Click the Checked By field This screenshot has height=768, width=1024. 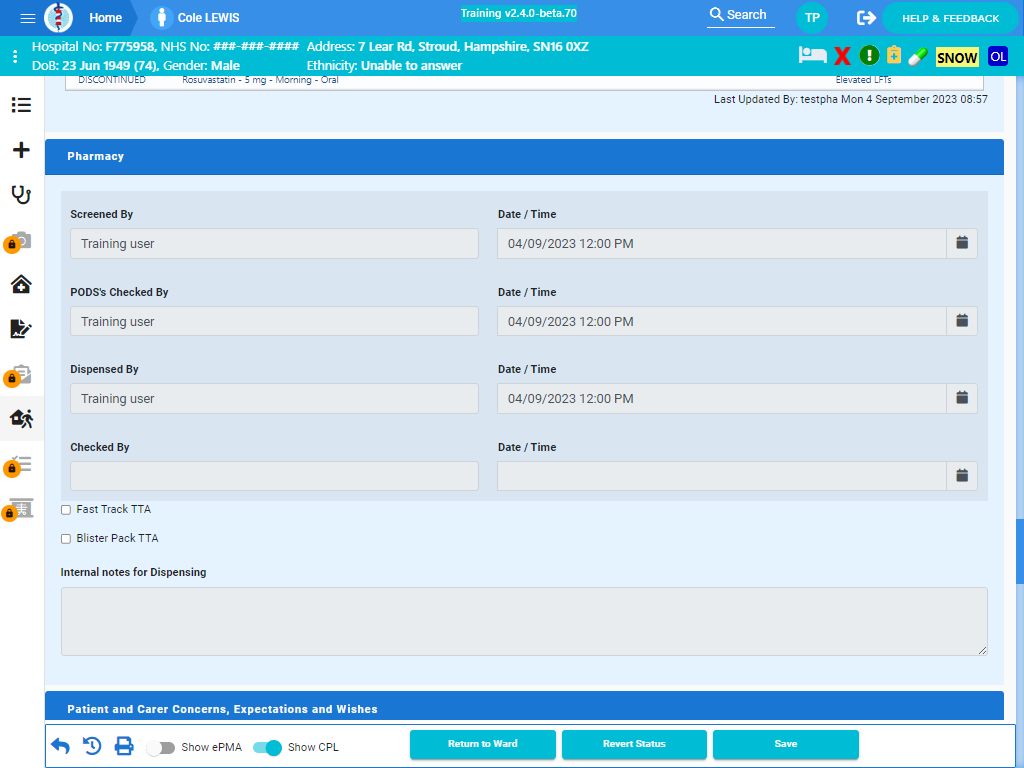[x=274, y=476]
